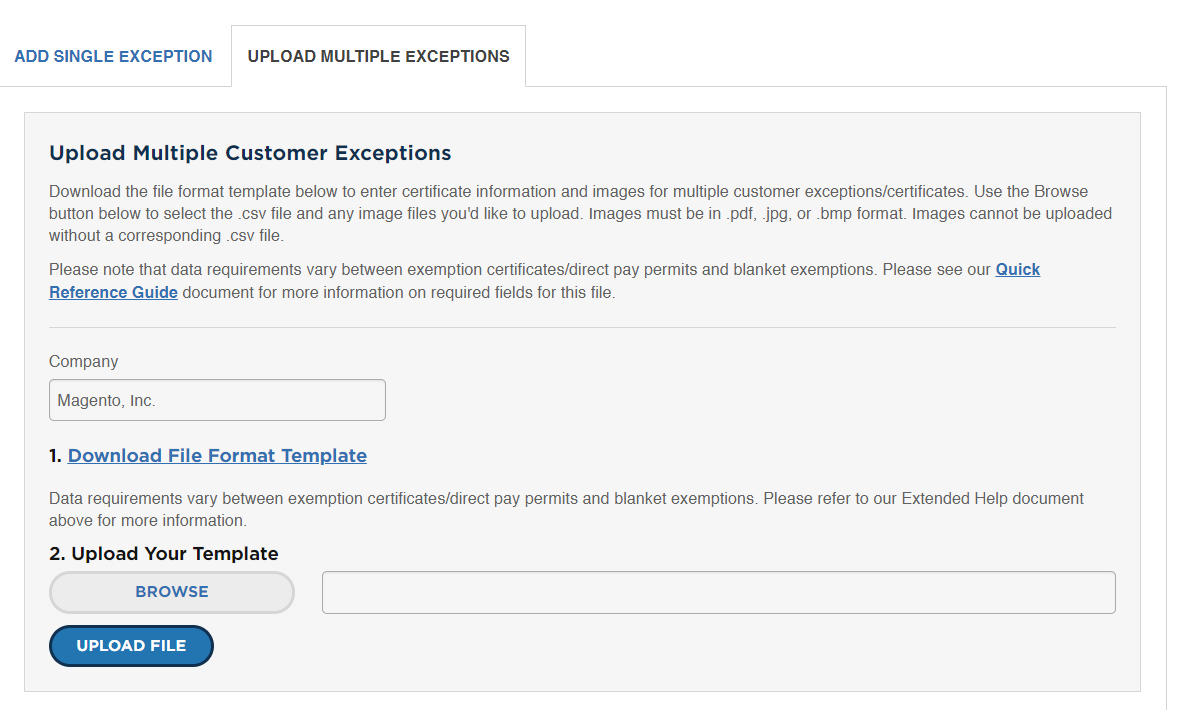Click the 'Upload Multiple Customer Exceptions' heading

click(x=250, y=153)
